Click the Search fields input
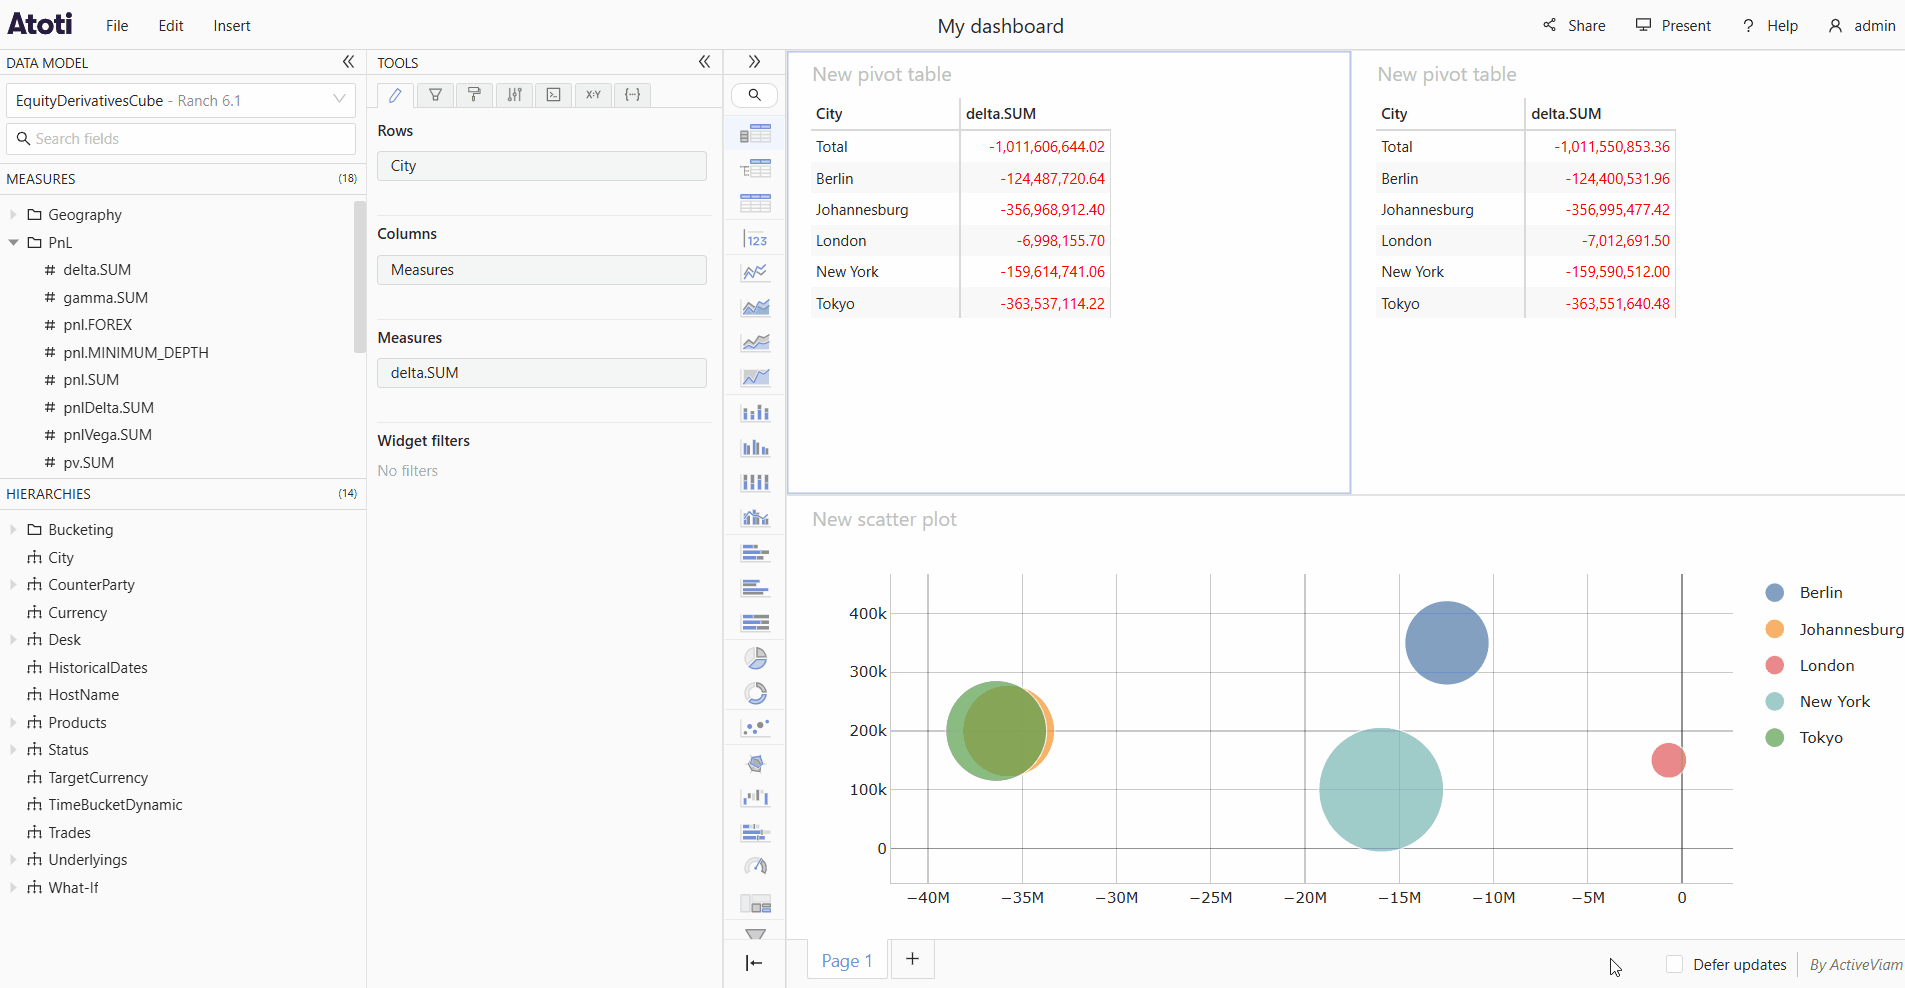 click(x=181, y=139)
